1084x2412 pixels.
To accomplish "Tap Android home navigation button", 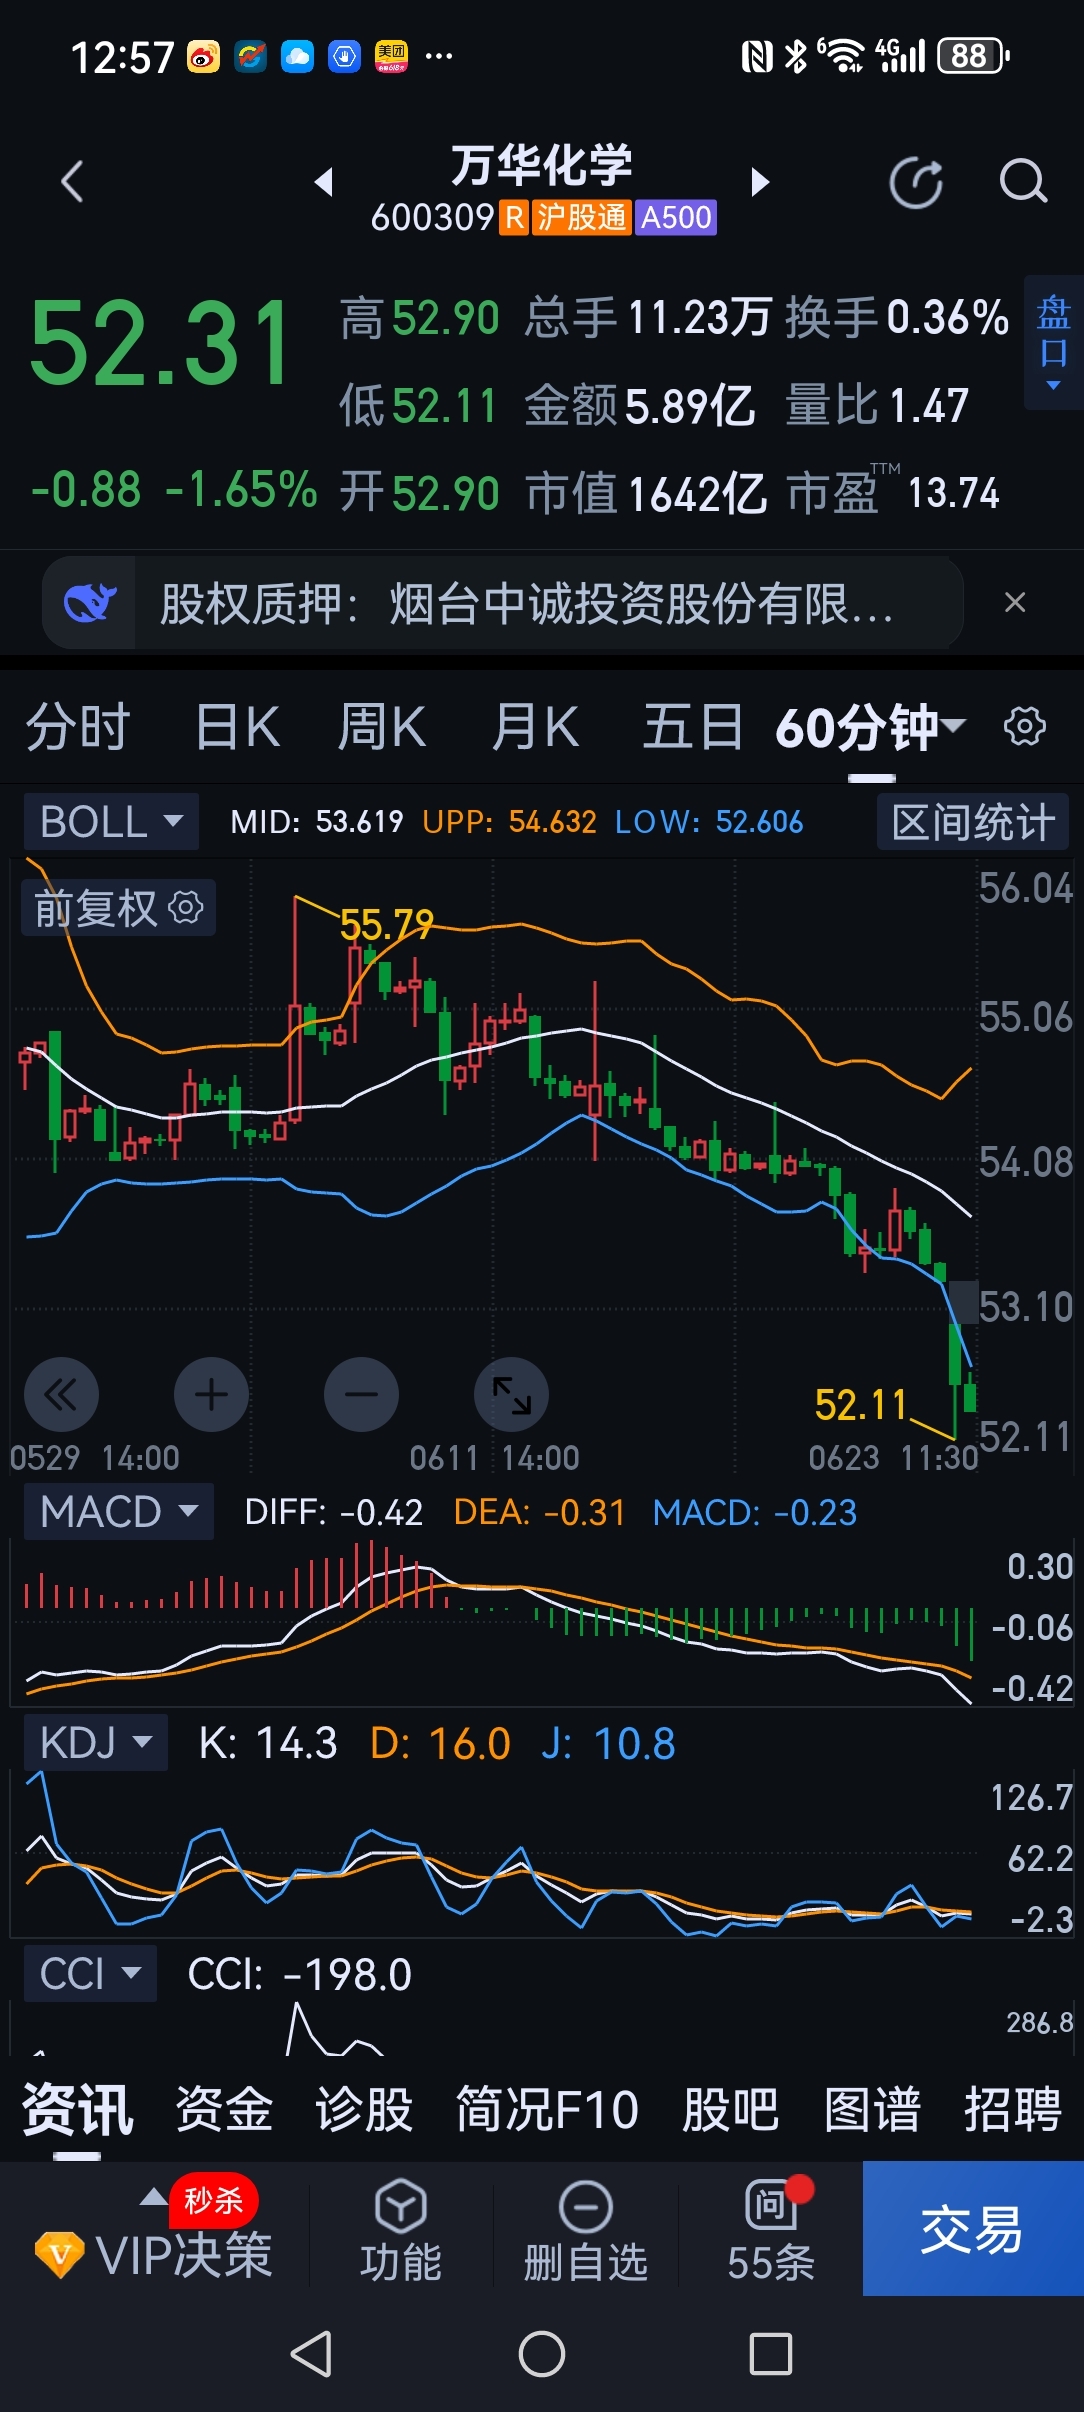I will pos(542,2353).
